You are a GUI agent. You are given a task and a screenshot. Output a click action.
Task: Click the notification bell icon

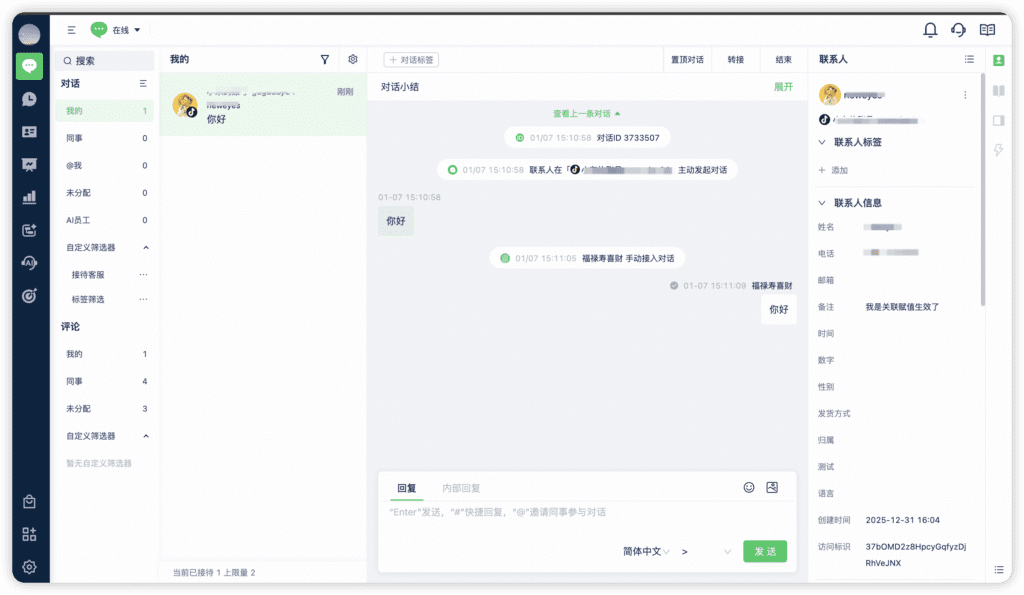click(x=930, y=30)
